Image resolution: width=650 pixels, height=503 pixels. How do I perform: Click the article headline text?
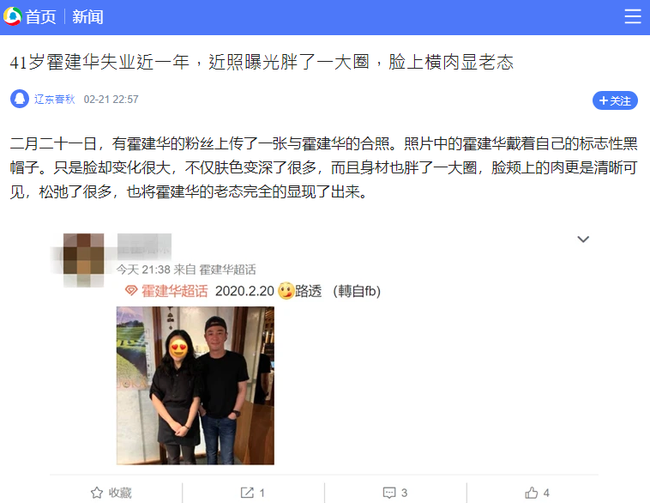262,62
